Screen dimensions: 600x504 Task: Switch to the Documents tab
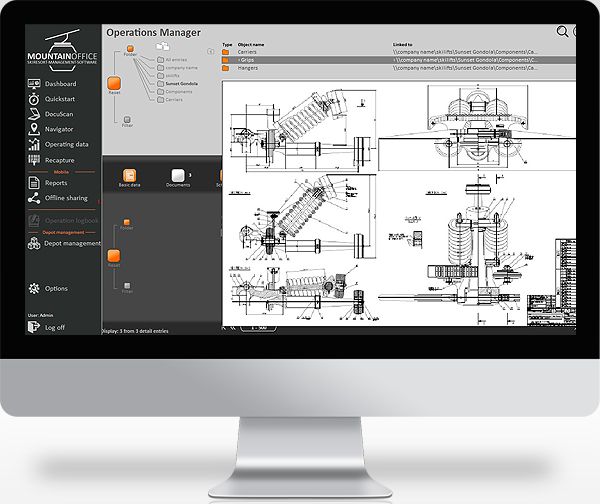pyautogui.click(x=178, y=178)
